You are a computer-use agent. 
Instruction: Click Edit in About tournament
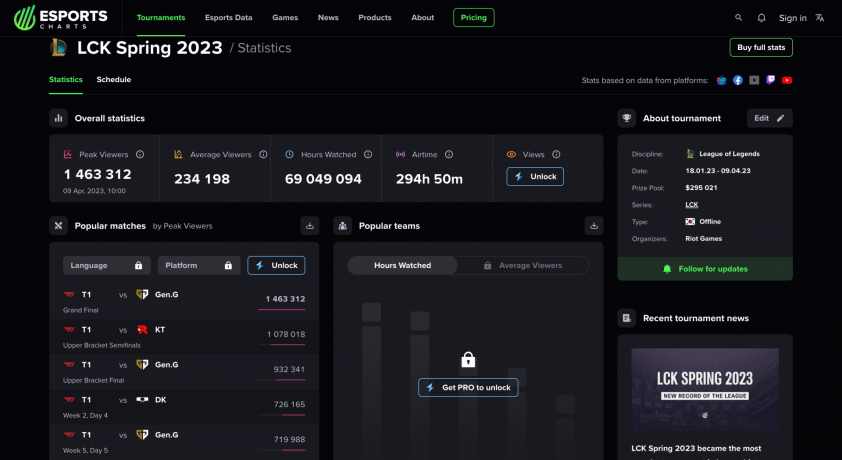tap(770, 118)
